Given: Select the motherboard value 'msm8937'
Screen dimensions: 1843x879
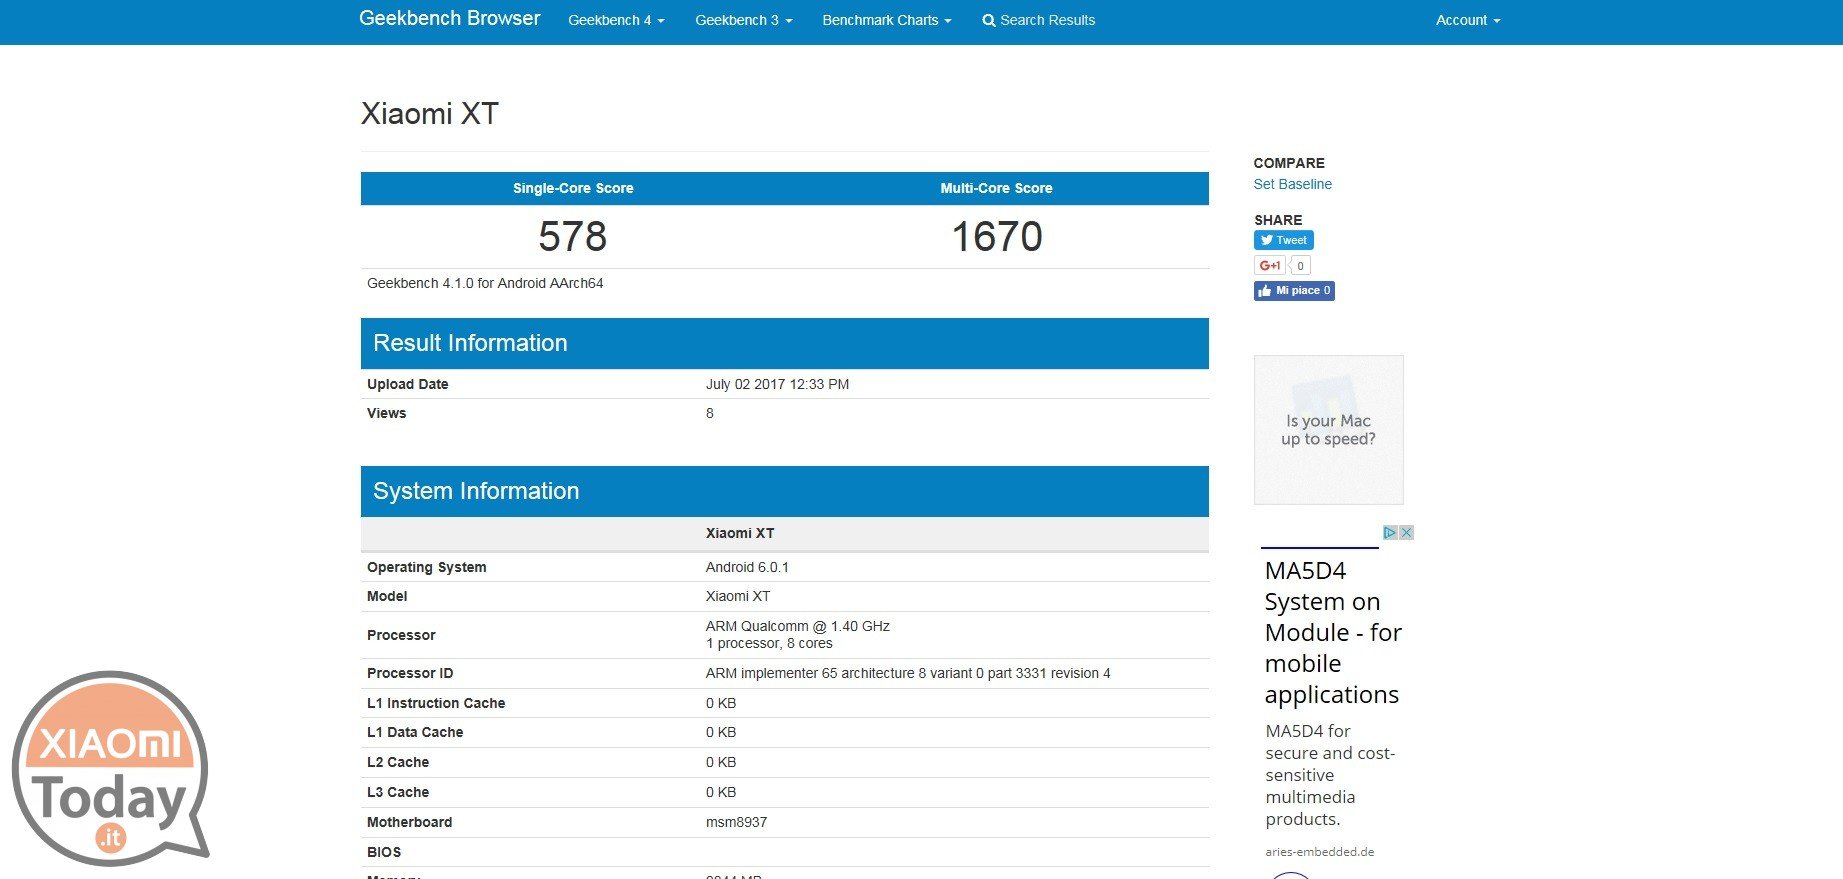Looking at the screenshot, I should (x=736, y=822).
